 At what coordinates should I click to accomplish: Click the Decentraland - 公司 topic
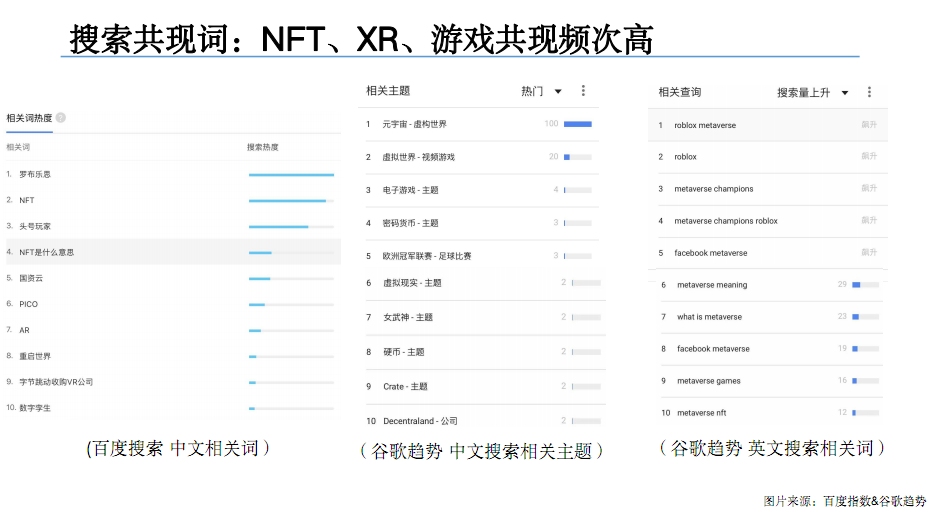click(420, 421)
